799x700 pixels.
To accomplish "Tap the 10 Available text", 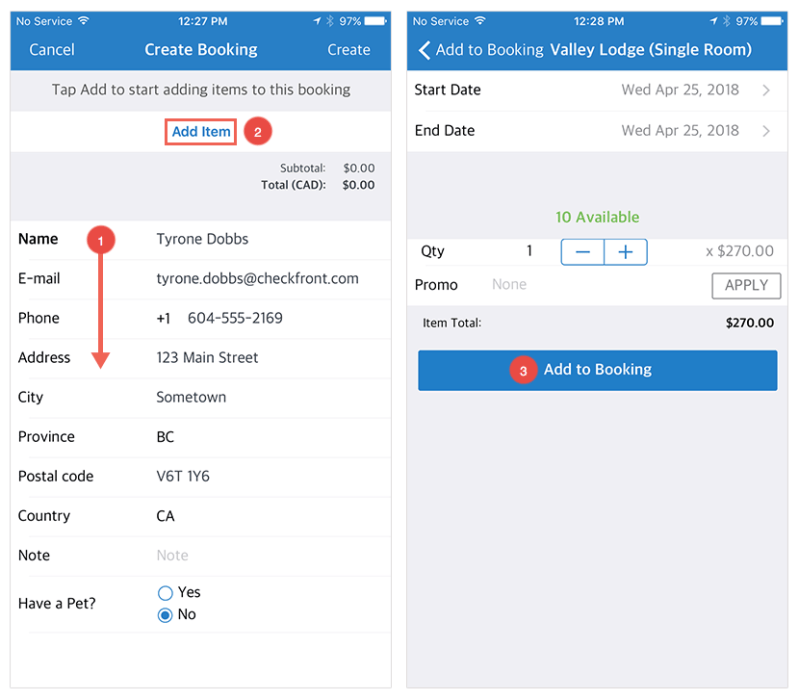I will pos(597,217).
